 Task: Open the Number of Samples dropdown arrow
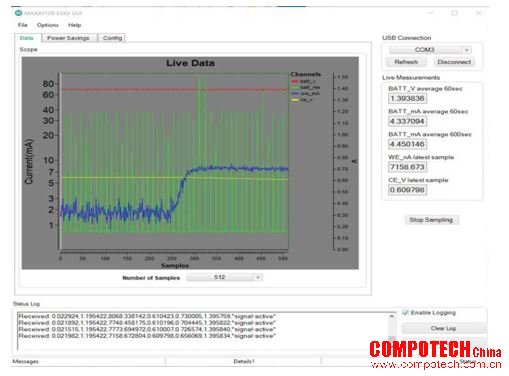(258, 277)
